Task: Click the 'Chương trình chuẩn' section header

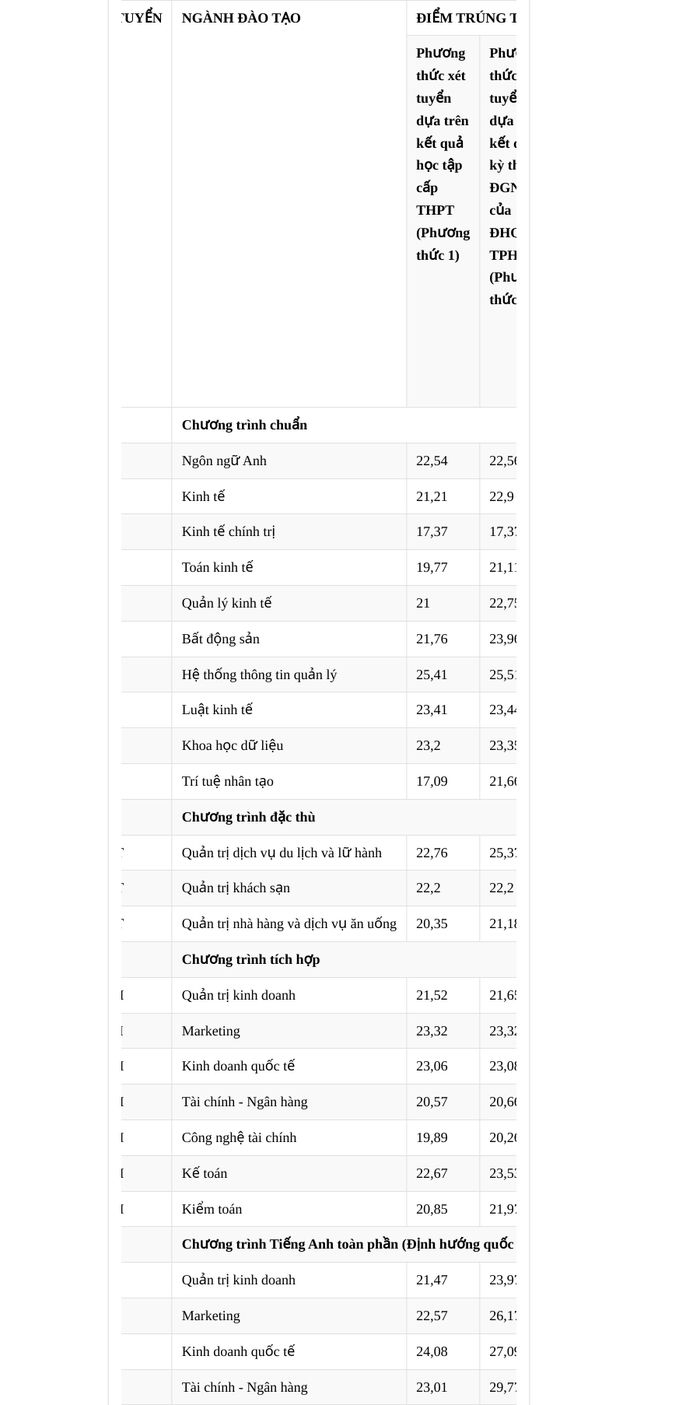Action: (x=244, y=425)
